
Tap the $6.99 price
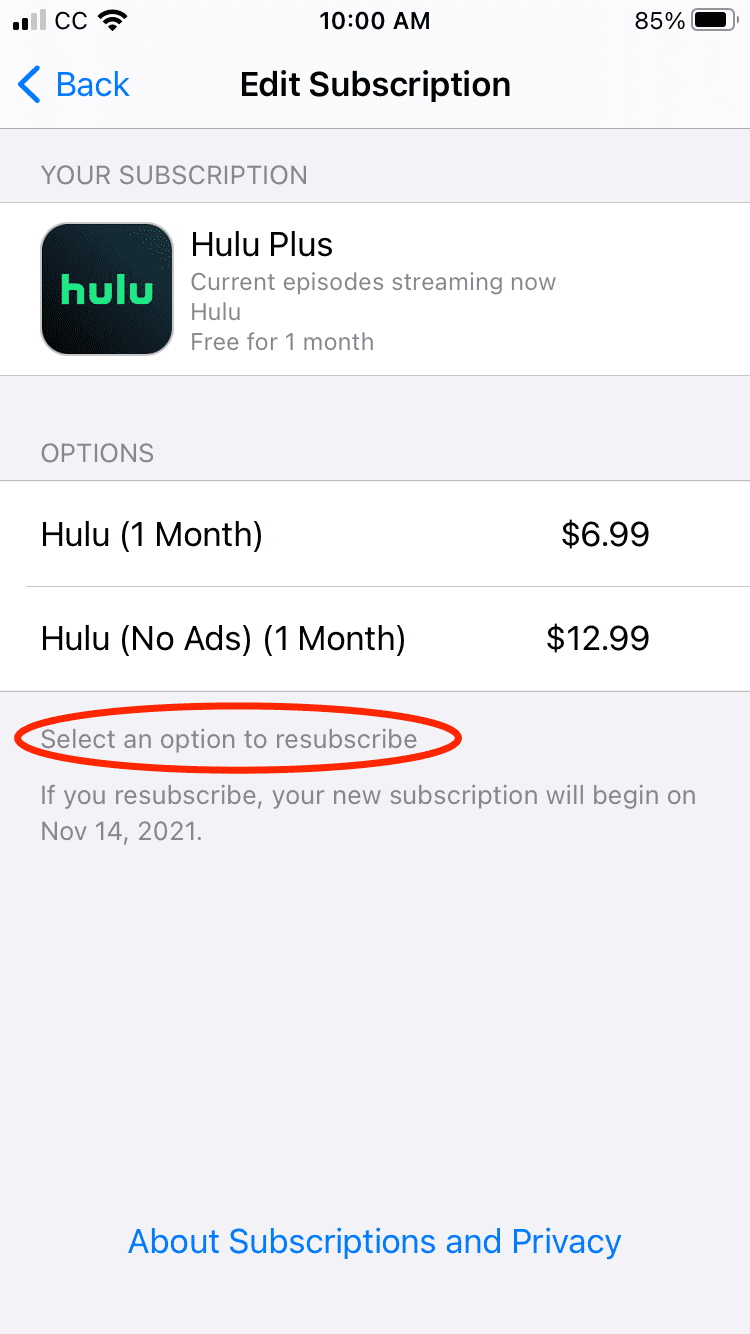tap(605, 534)
